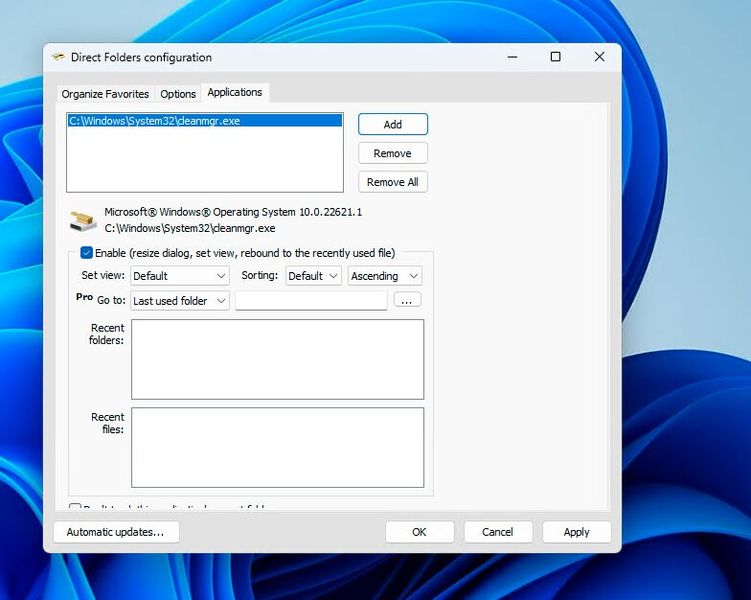Open the Options tab
The width and height of the screenshot is (751, 600).
pos(178,94)
